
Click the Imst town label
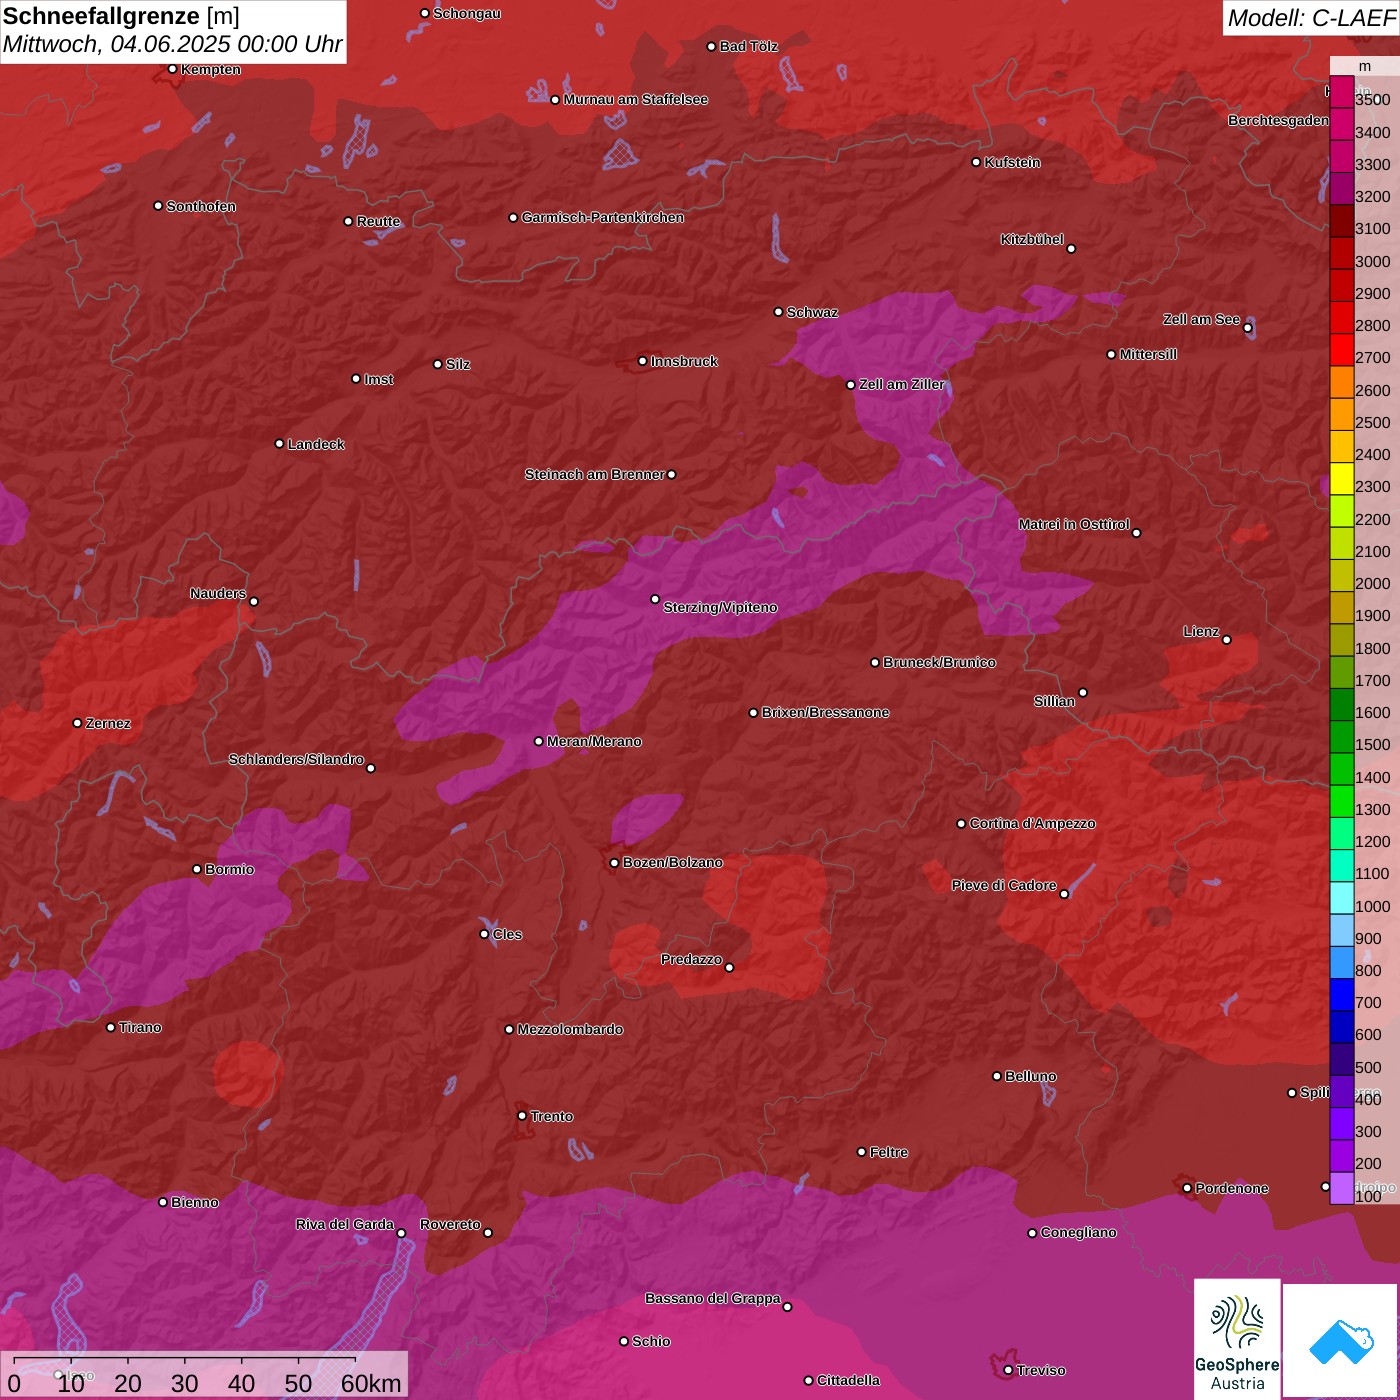pyautogui.click(x=378, y=379)
